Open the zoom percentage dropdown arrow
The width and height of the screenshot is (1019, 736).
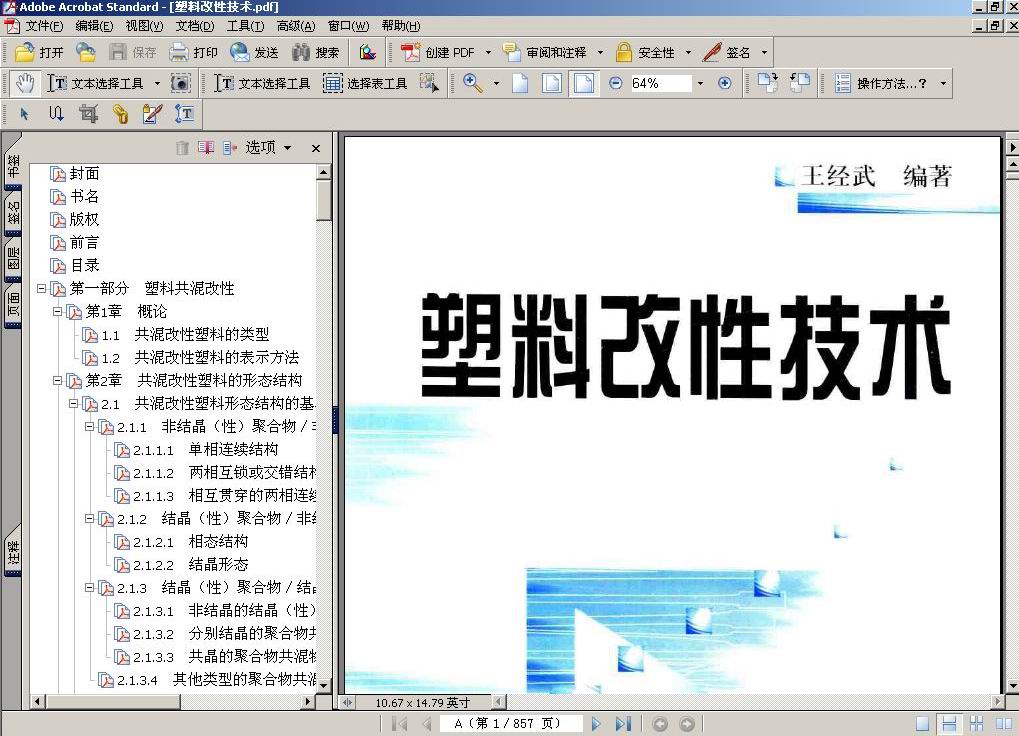(700, 83)
